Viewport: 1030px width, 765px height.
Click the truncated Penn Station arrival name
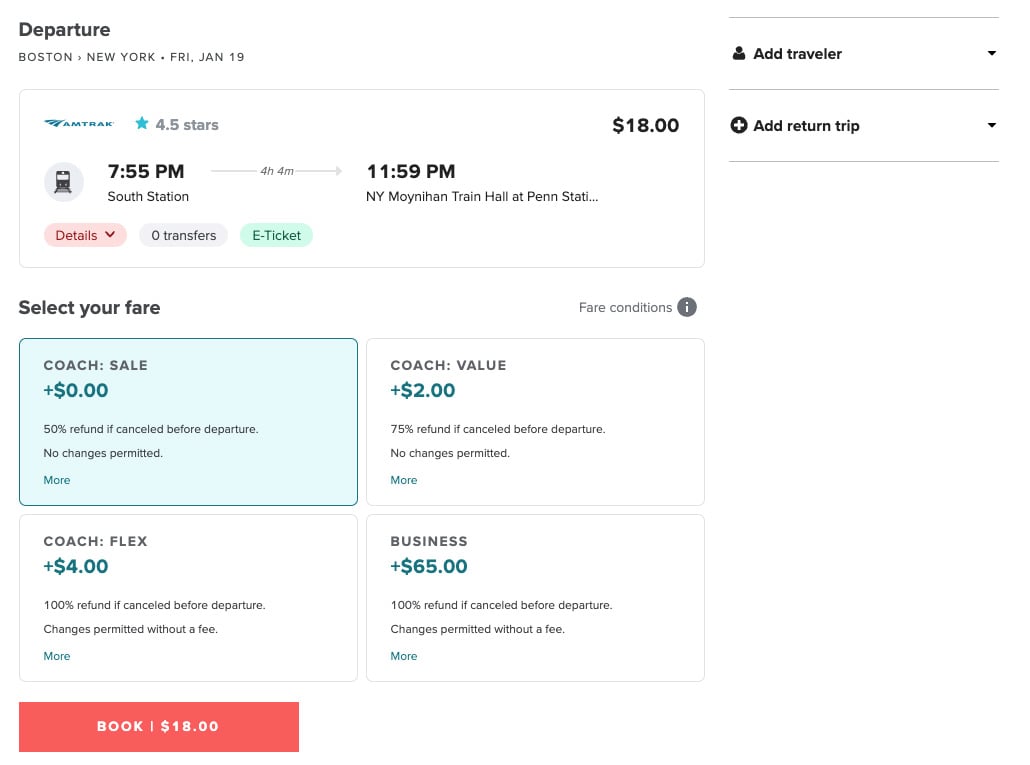click(x=482, y=196)
